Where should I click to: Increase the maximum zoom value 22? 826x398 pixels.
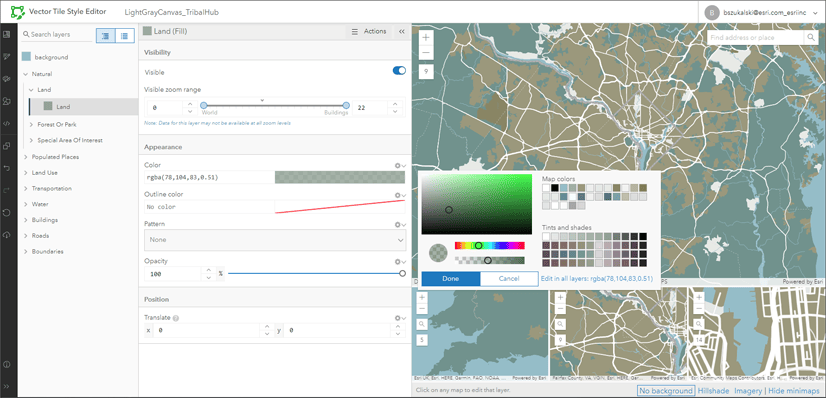(x=396, y=104)
